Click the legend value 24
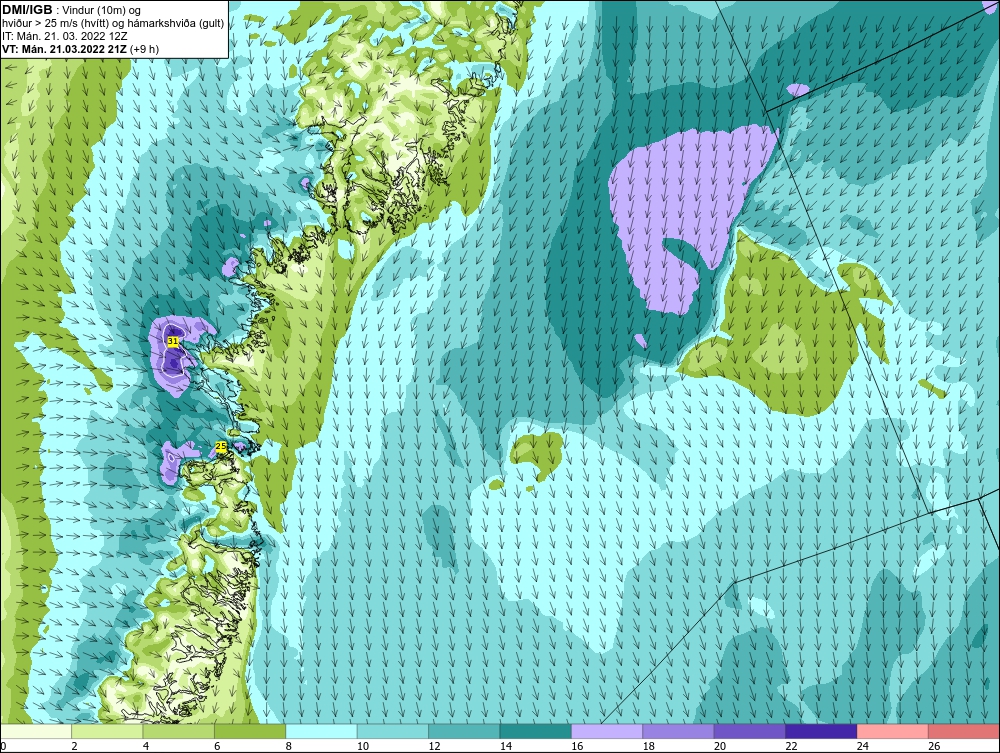This screenshot has width=1000, height=753. (863, 746)
